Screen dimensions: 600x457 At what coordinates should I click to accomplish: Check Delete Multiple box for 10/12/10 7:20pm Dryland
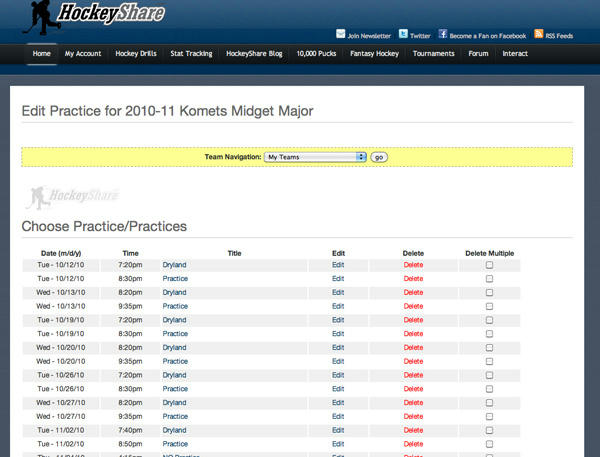[x=489, y=265]
